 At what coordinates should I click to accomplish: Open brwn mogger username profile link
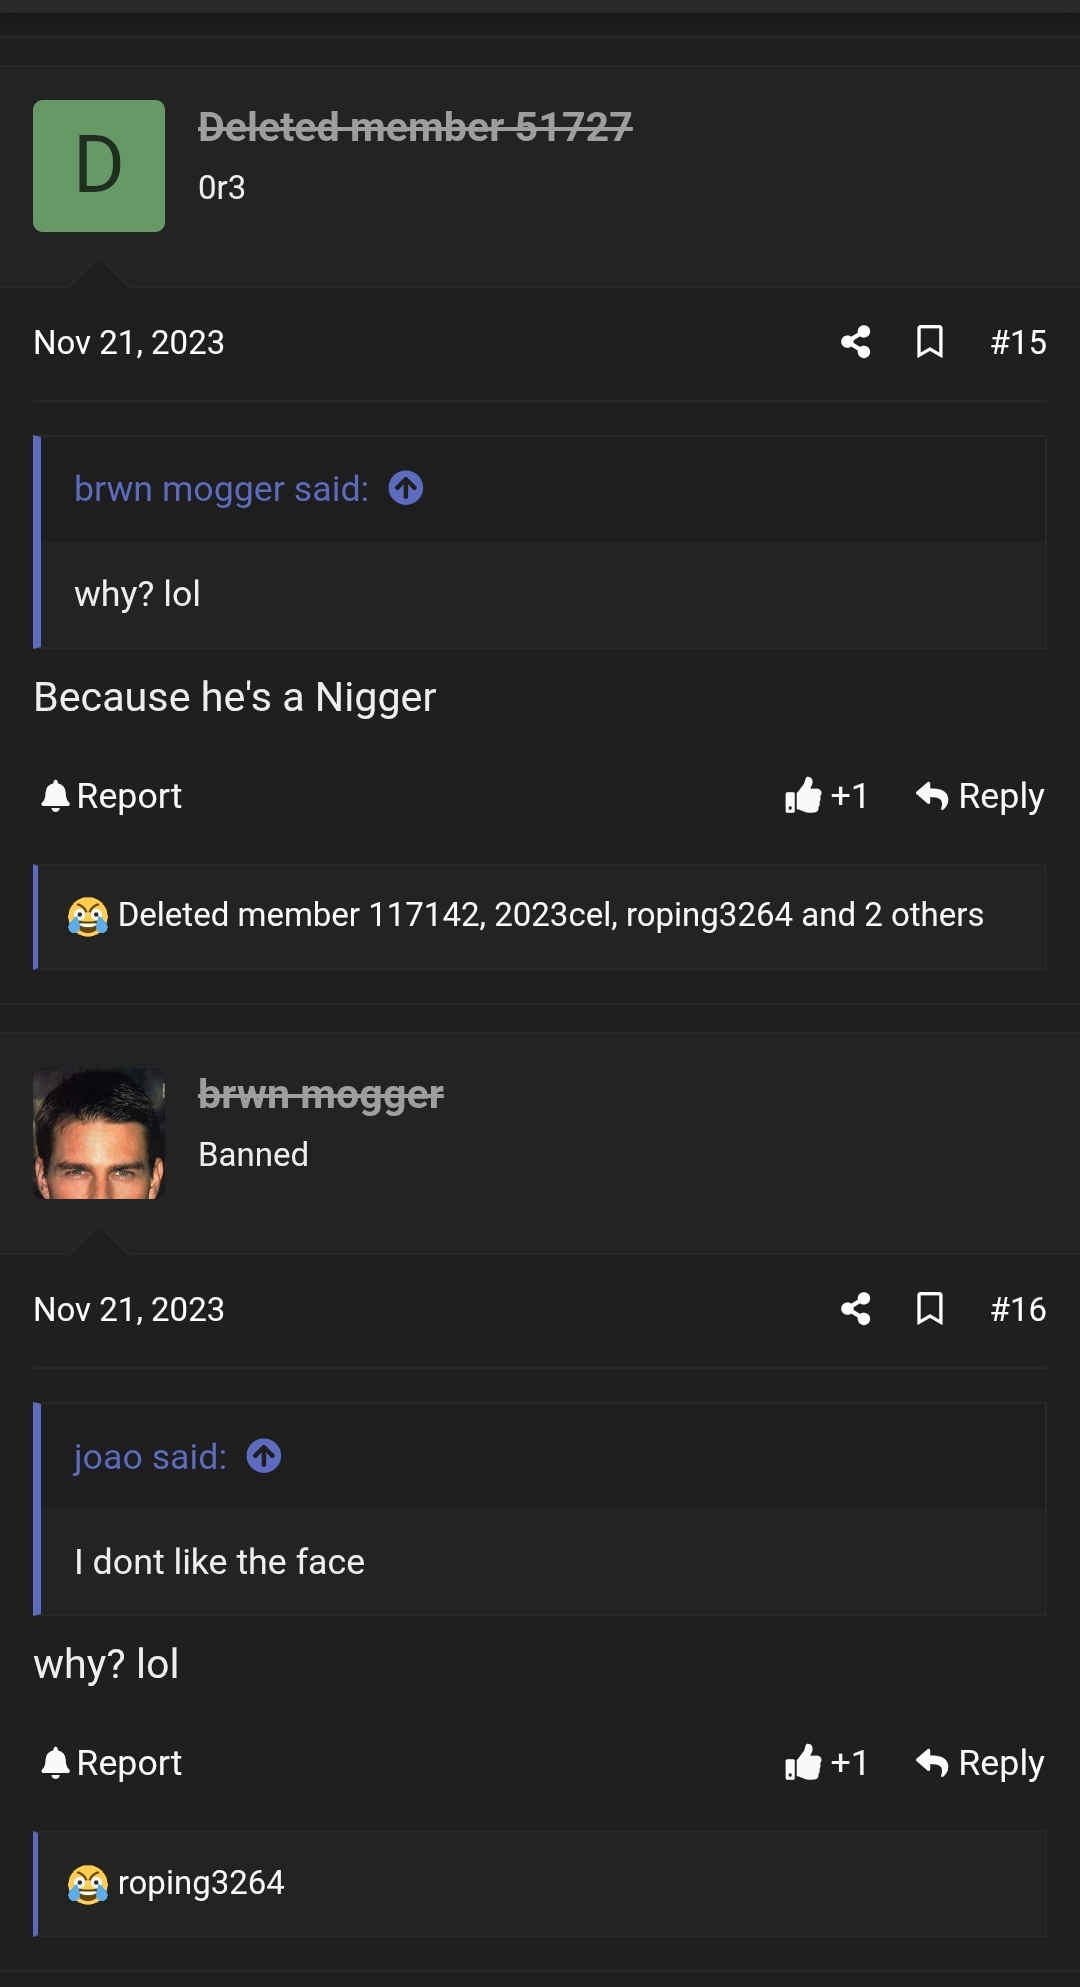[x=321, y=1095]
